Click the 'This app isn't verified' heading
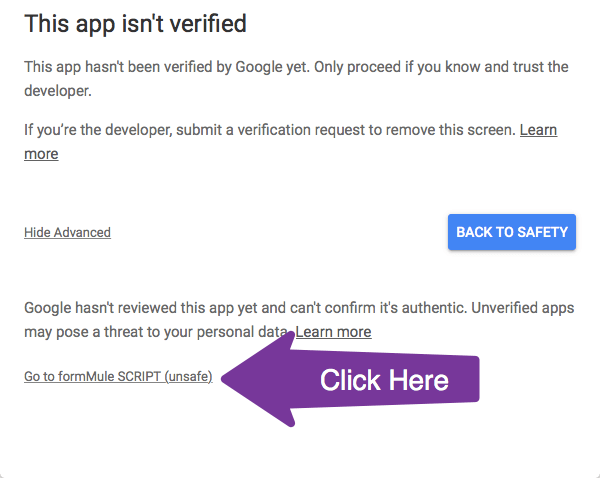Viewport: 600px width, 478px height. [x=135, y=22]
